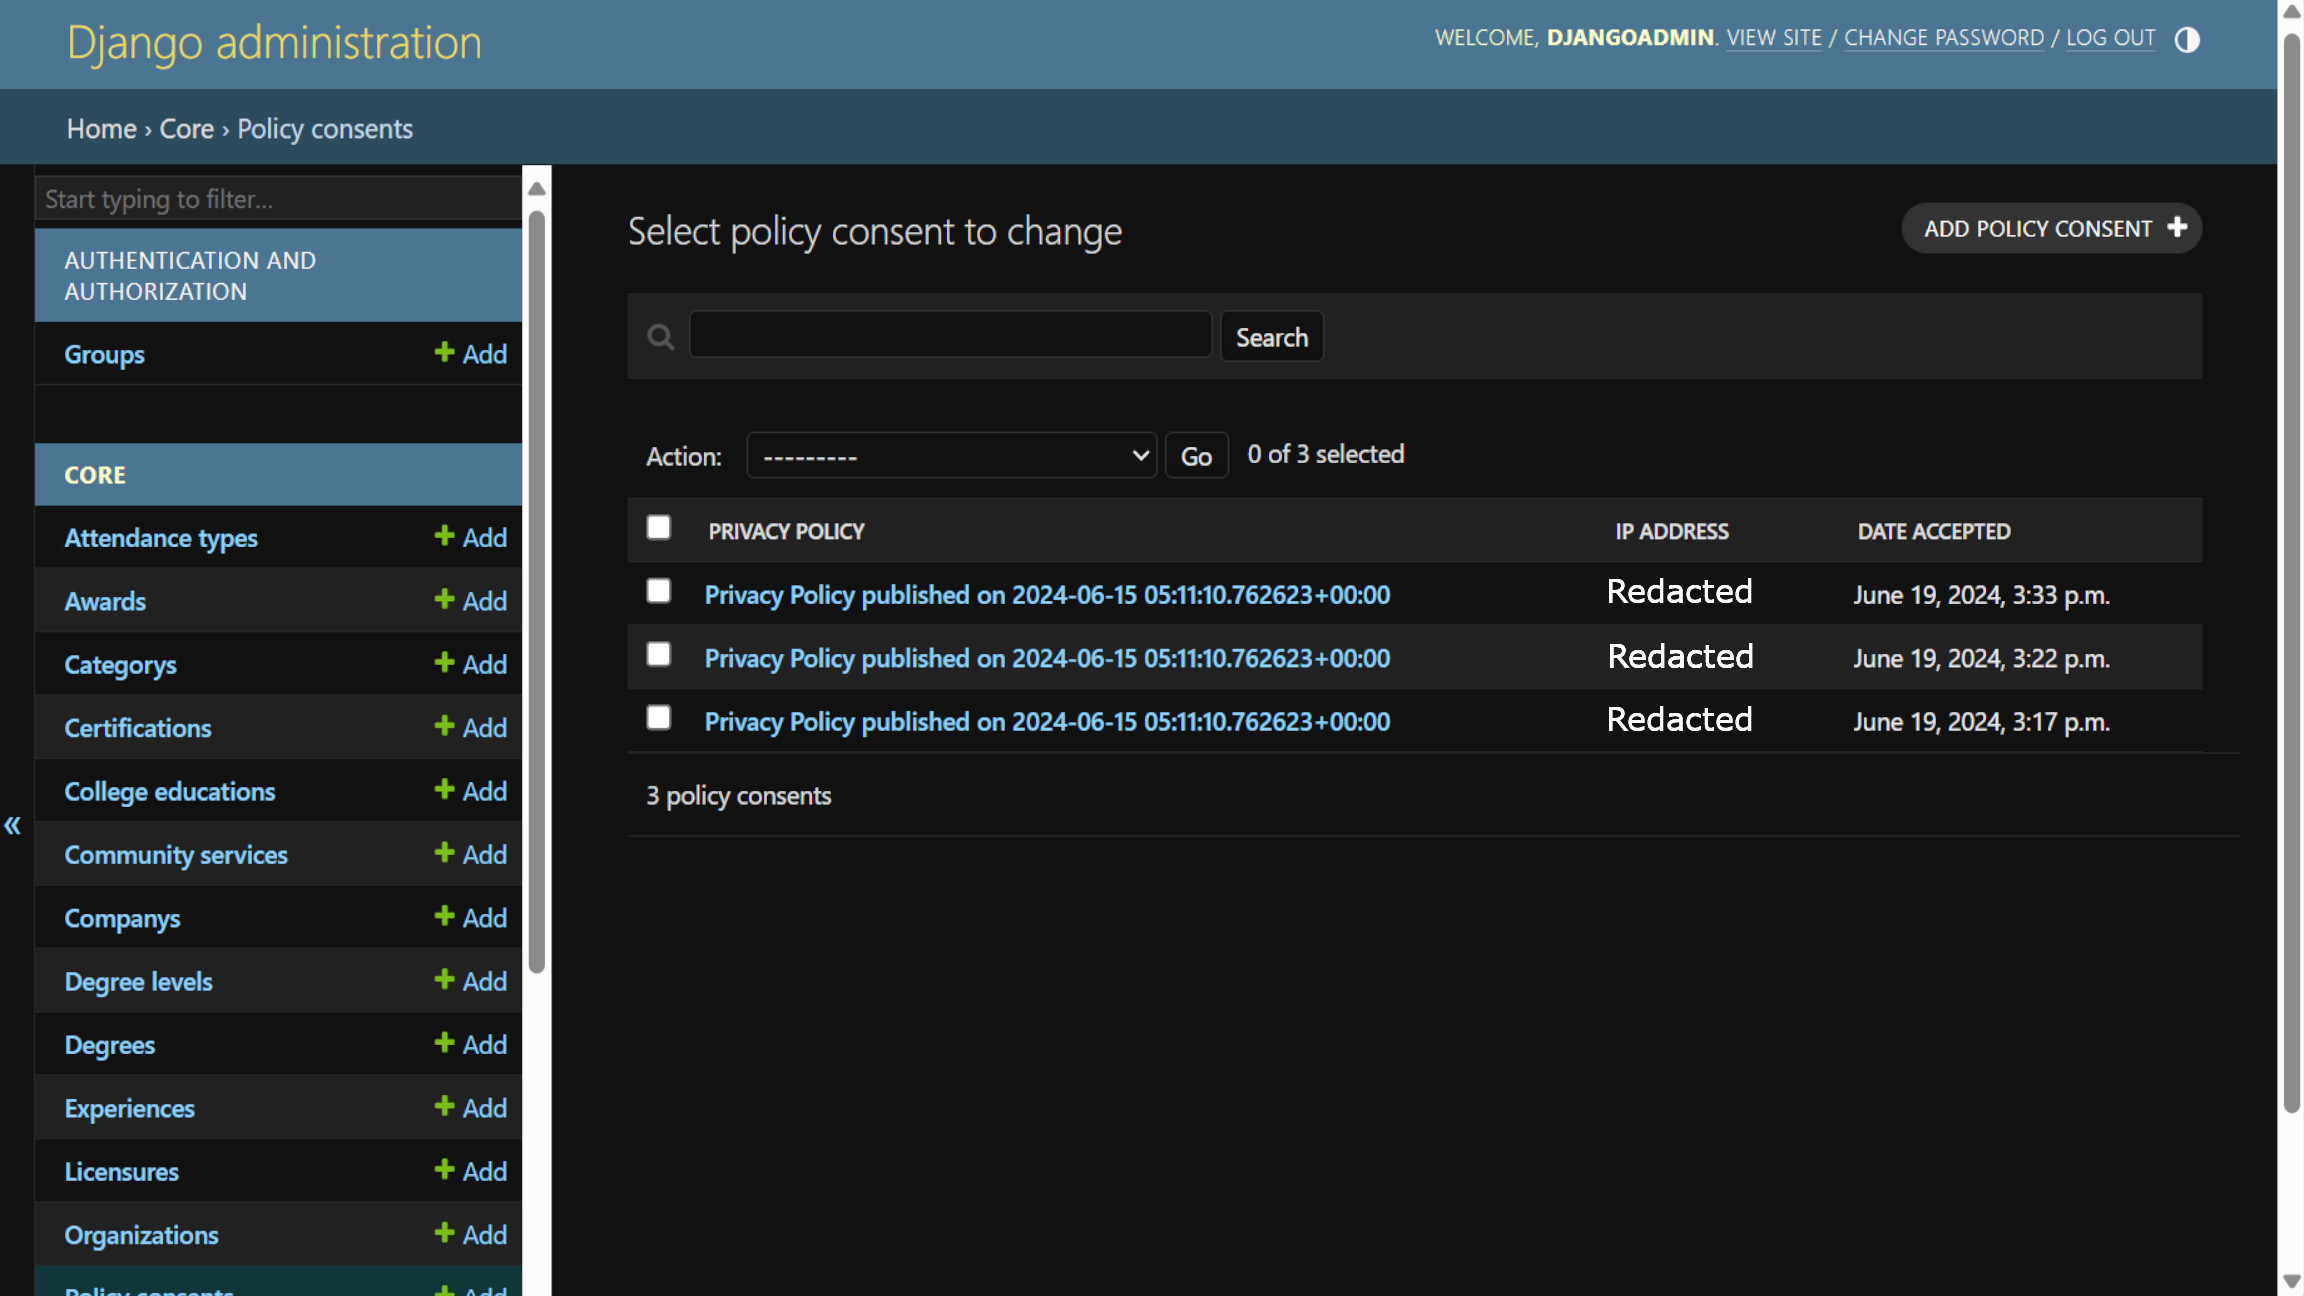Open View Site link
The width and height of the screenshot is (2304, 1296).
click(1774, 38)
